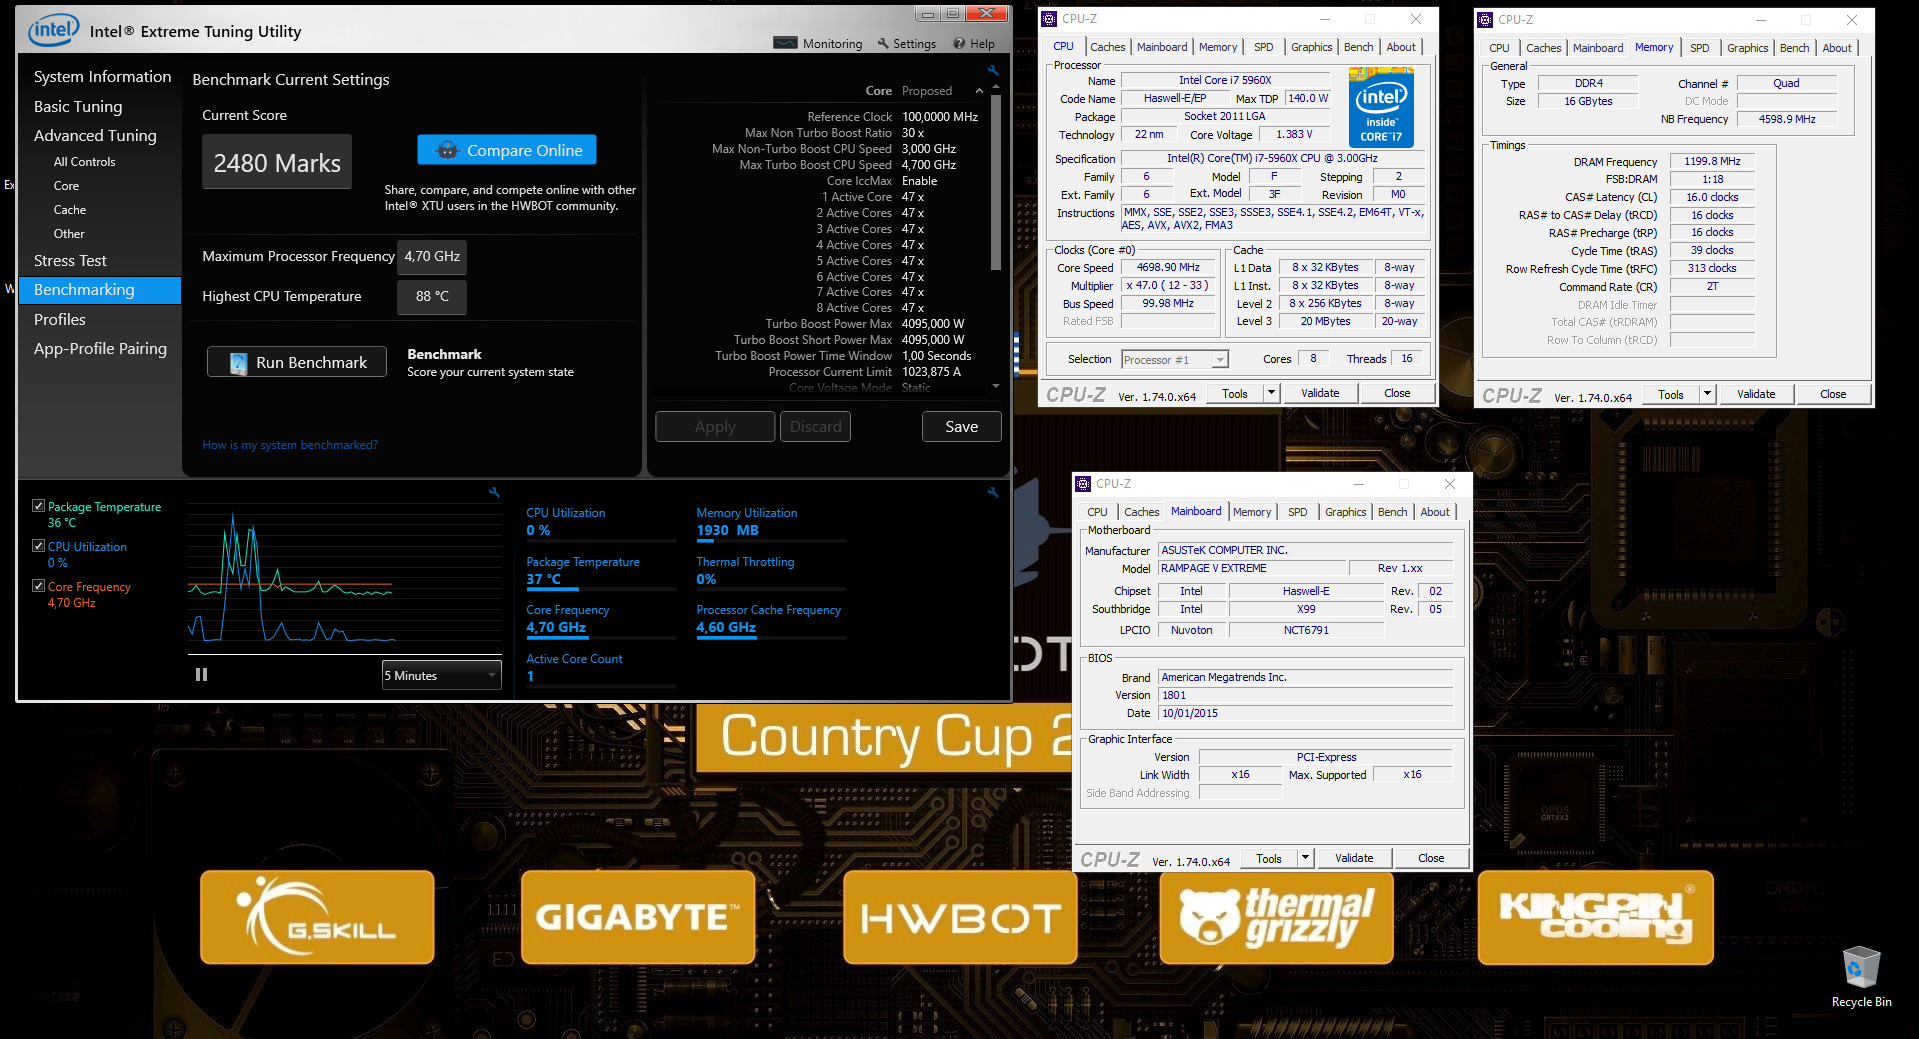Click the vertical scrollbar of Core settings

coord(995,185)
